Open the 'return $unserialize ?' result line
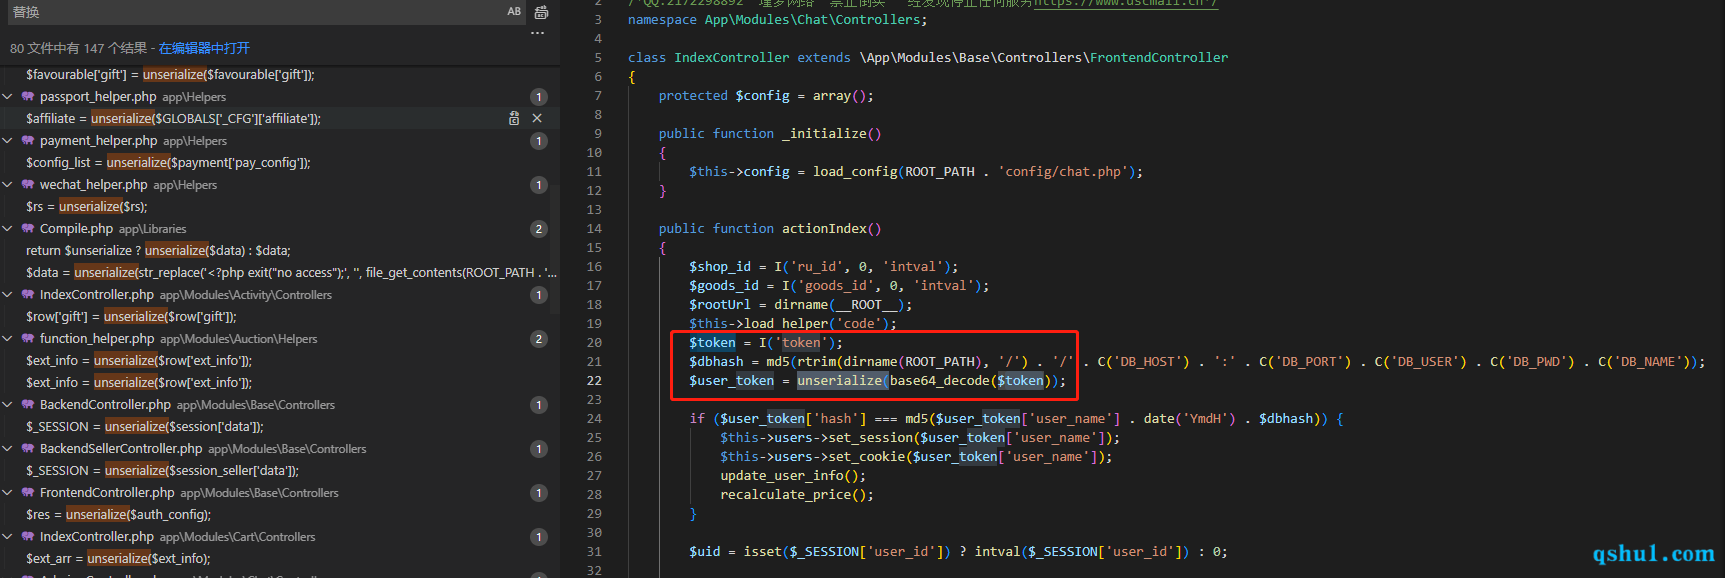This screenshot has width=1725, height=578. tap(158, 250)
